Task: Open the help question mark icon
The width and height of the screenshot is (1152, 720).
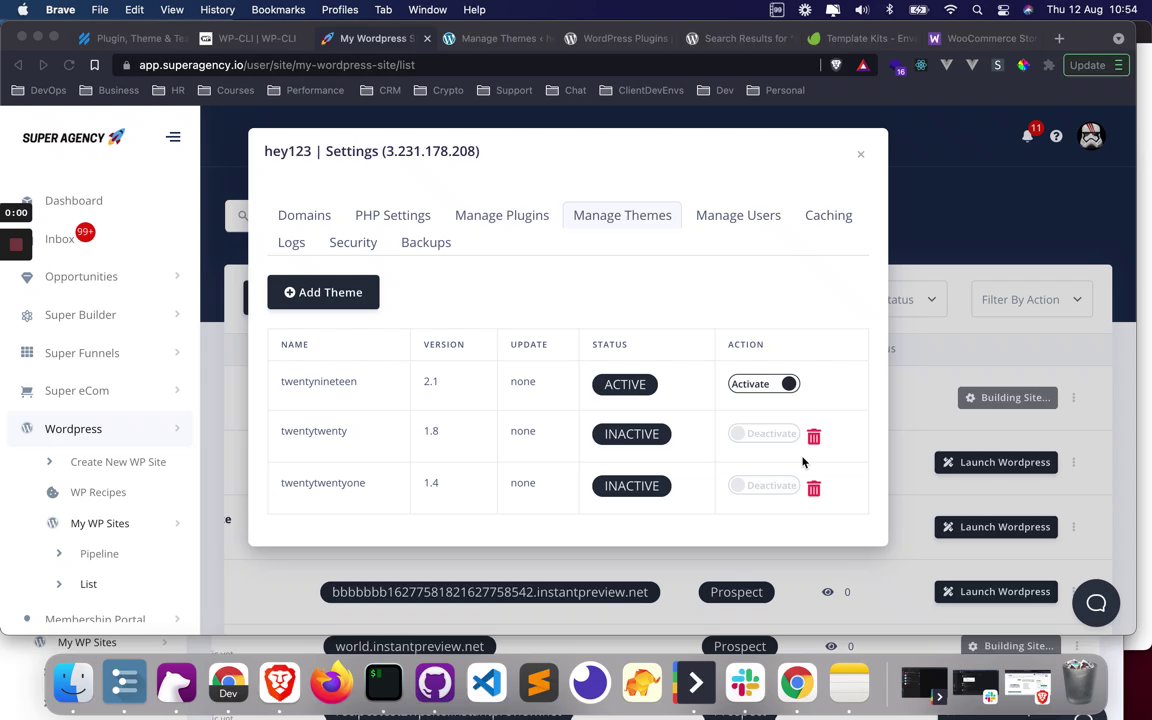Action: point(1056,136)
